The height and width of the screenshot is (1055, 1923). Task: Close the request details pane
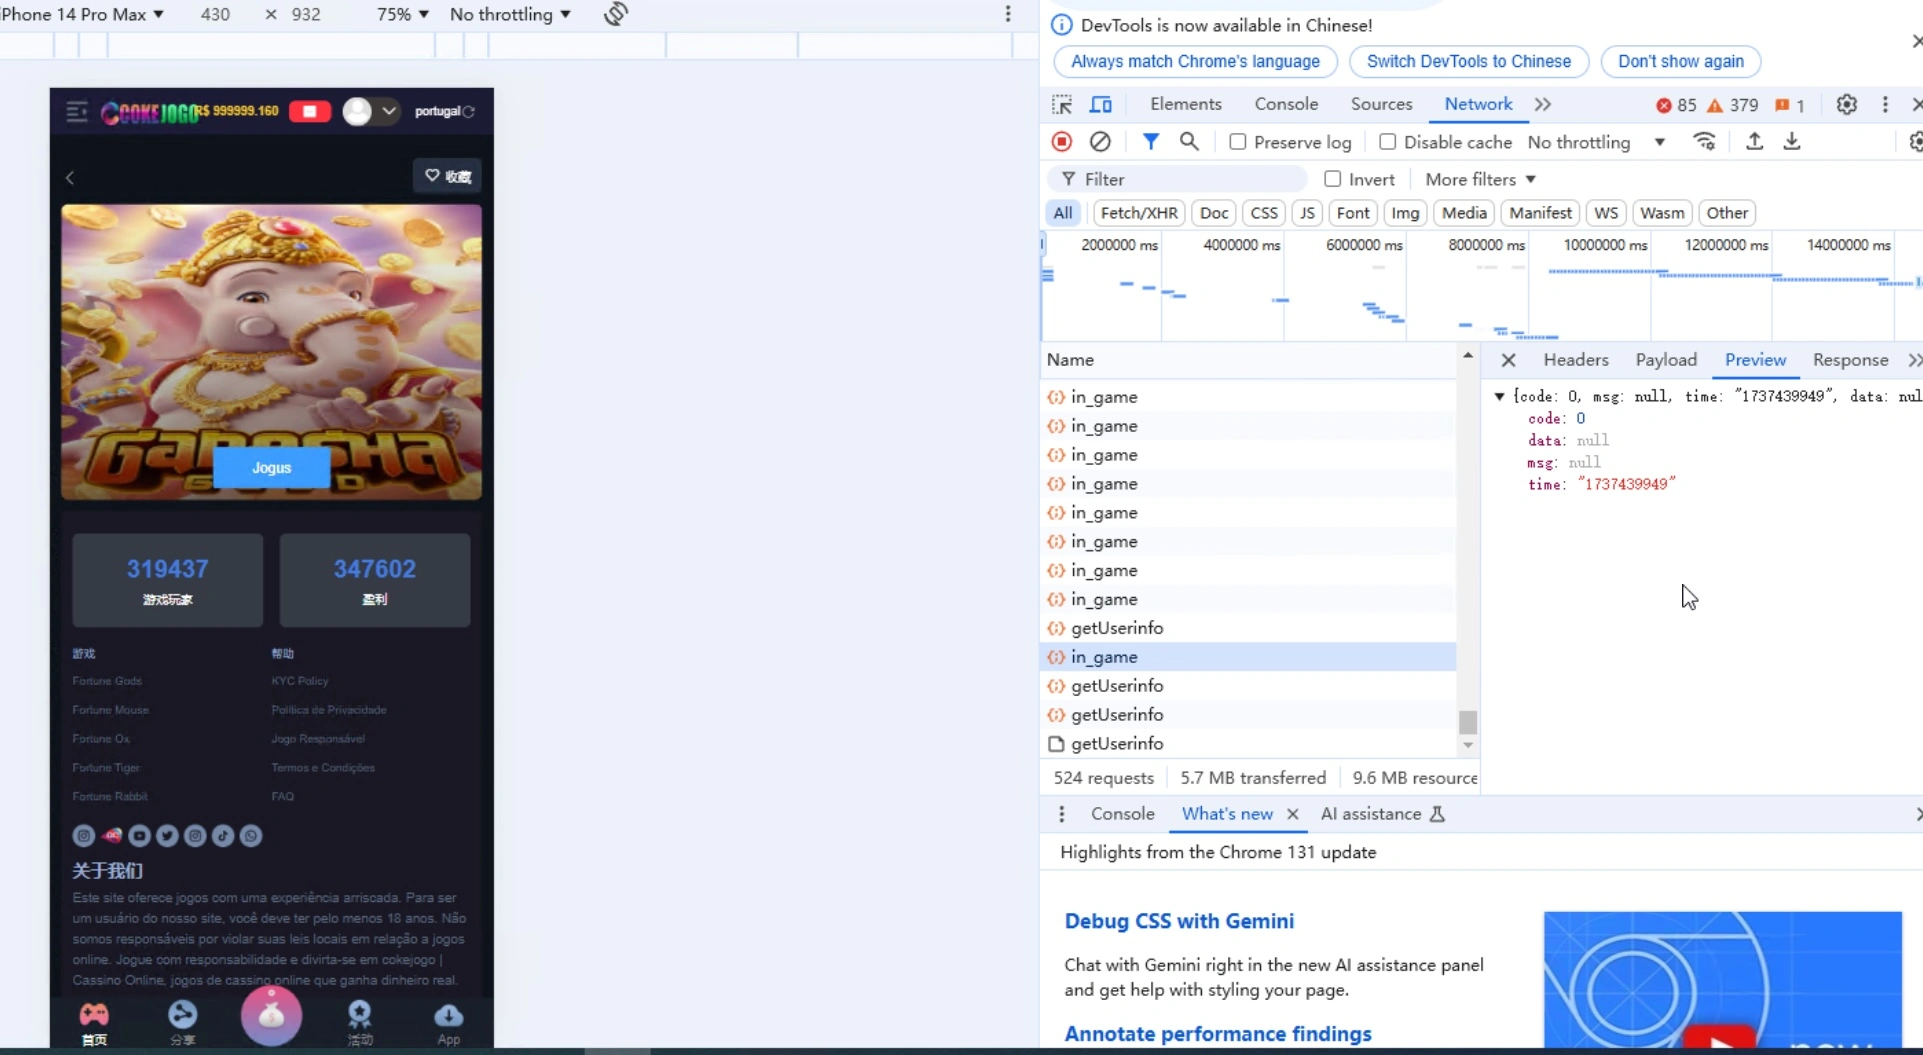tap(1509, 360)
